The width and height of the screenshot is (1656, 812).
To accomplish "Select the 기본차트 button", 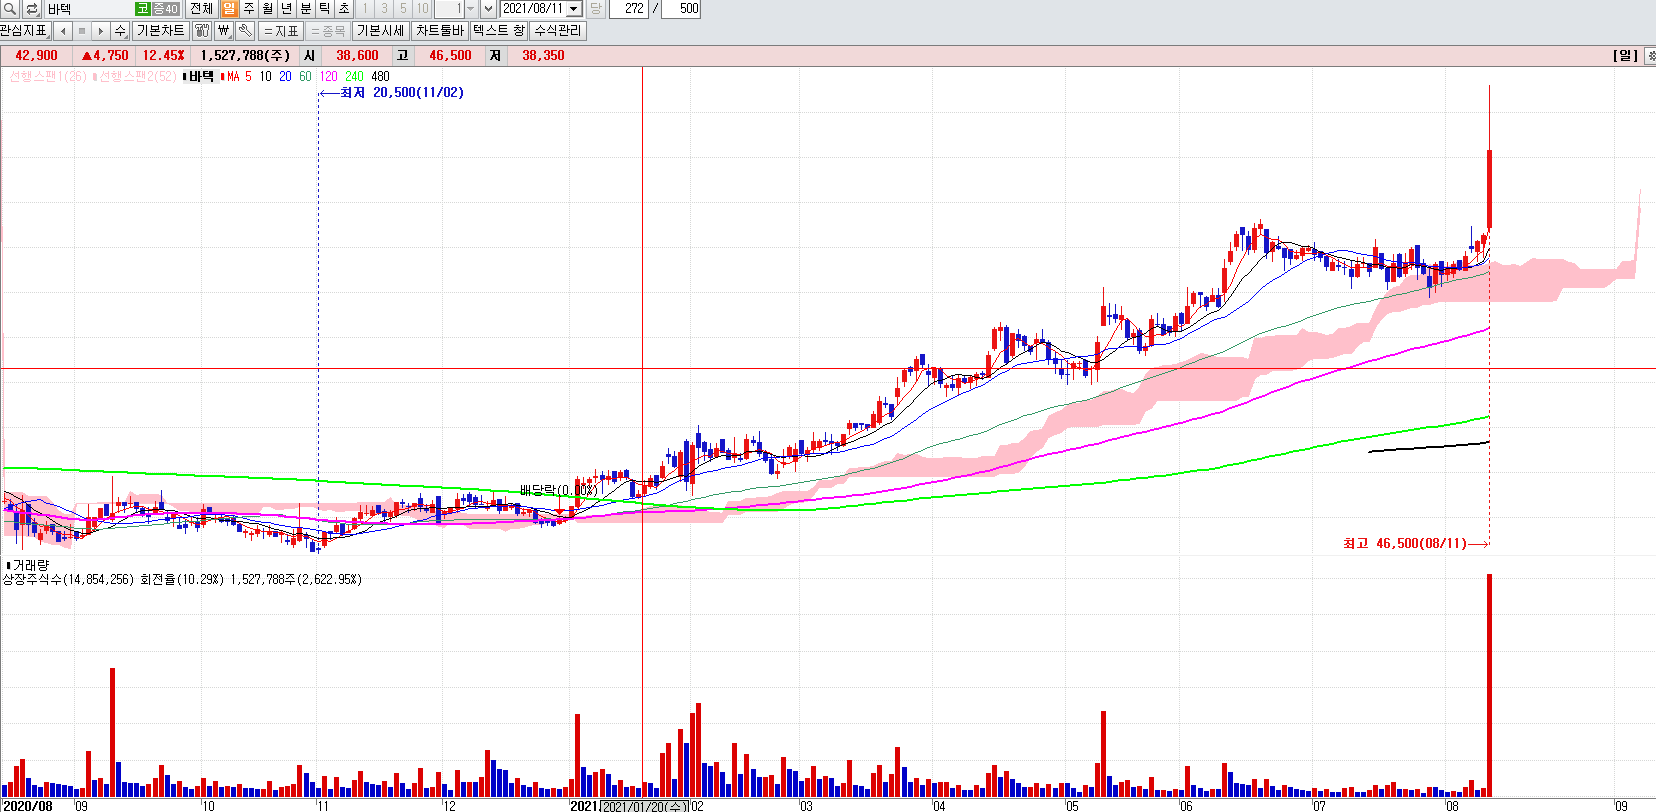I will 161,31.
